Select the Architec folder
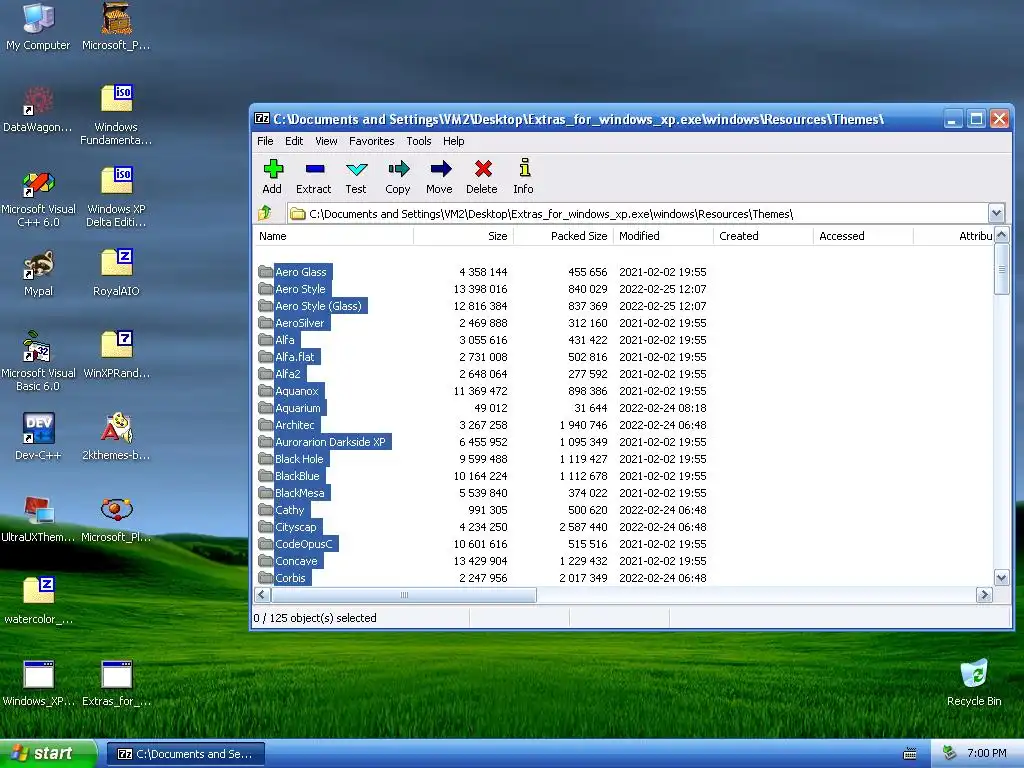The width and height of the screenshot is (1024, 768). click(289, 424)
